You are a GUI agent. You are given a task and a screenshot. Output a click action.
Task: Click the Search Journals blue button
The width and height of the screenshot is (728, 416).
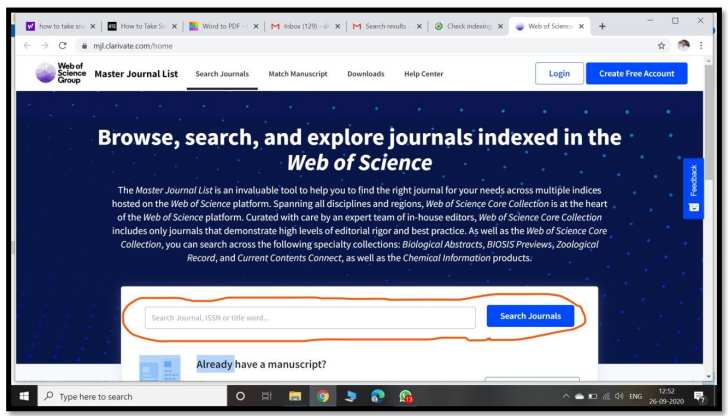pos(530,317)
